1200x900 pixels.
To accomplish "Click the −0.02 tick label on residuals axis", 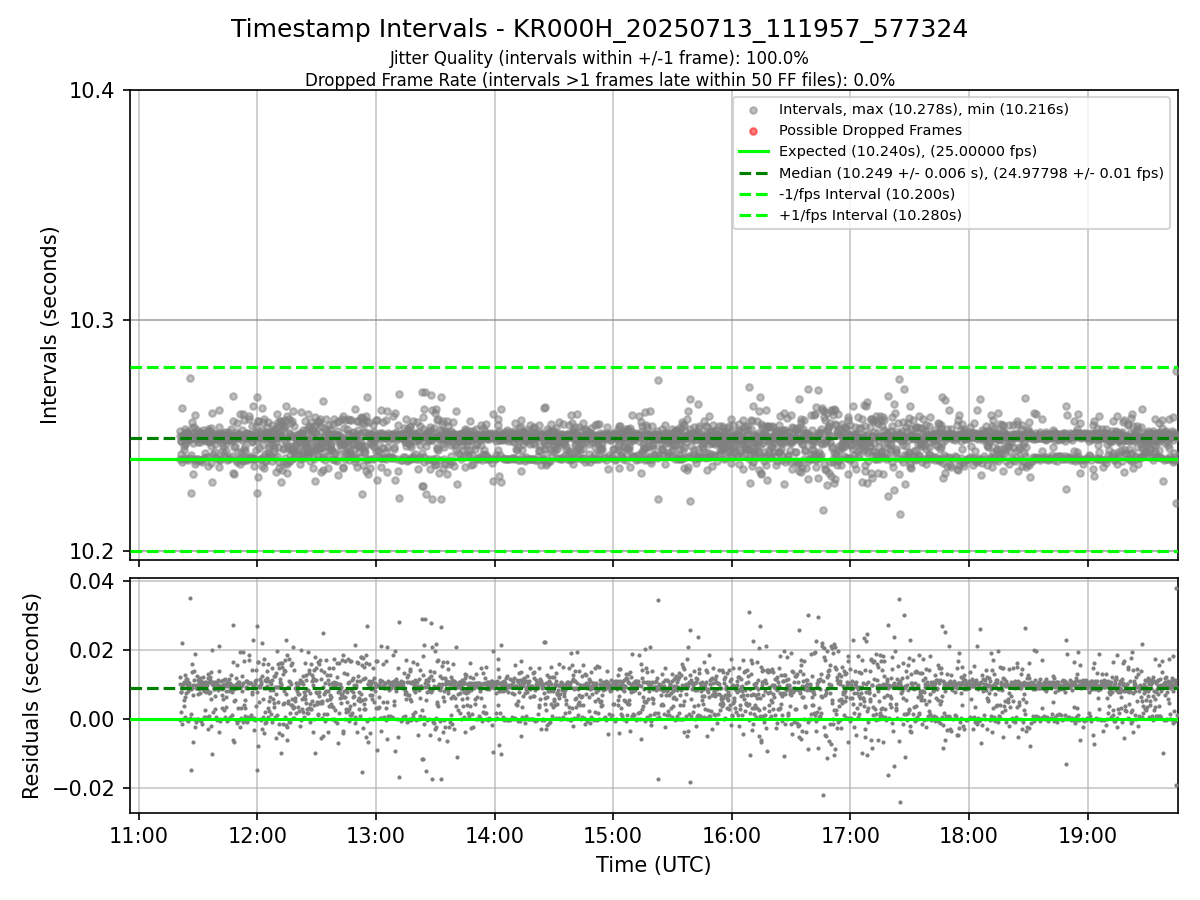I will pos(85,788).
